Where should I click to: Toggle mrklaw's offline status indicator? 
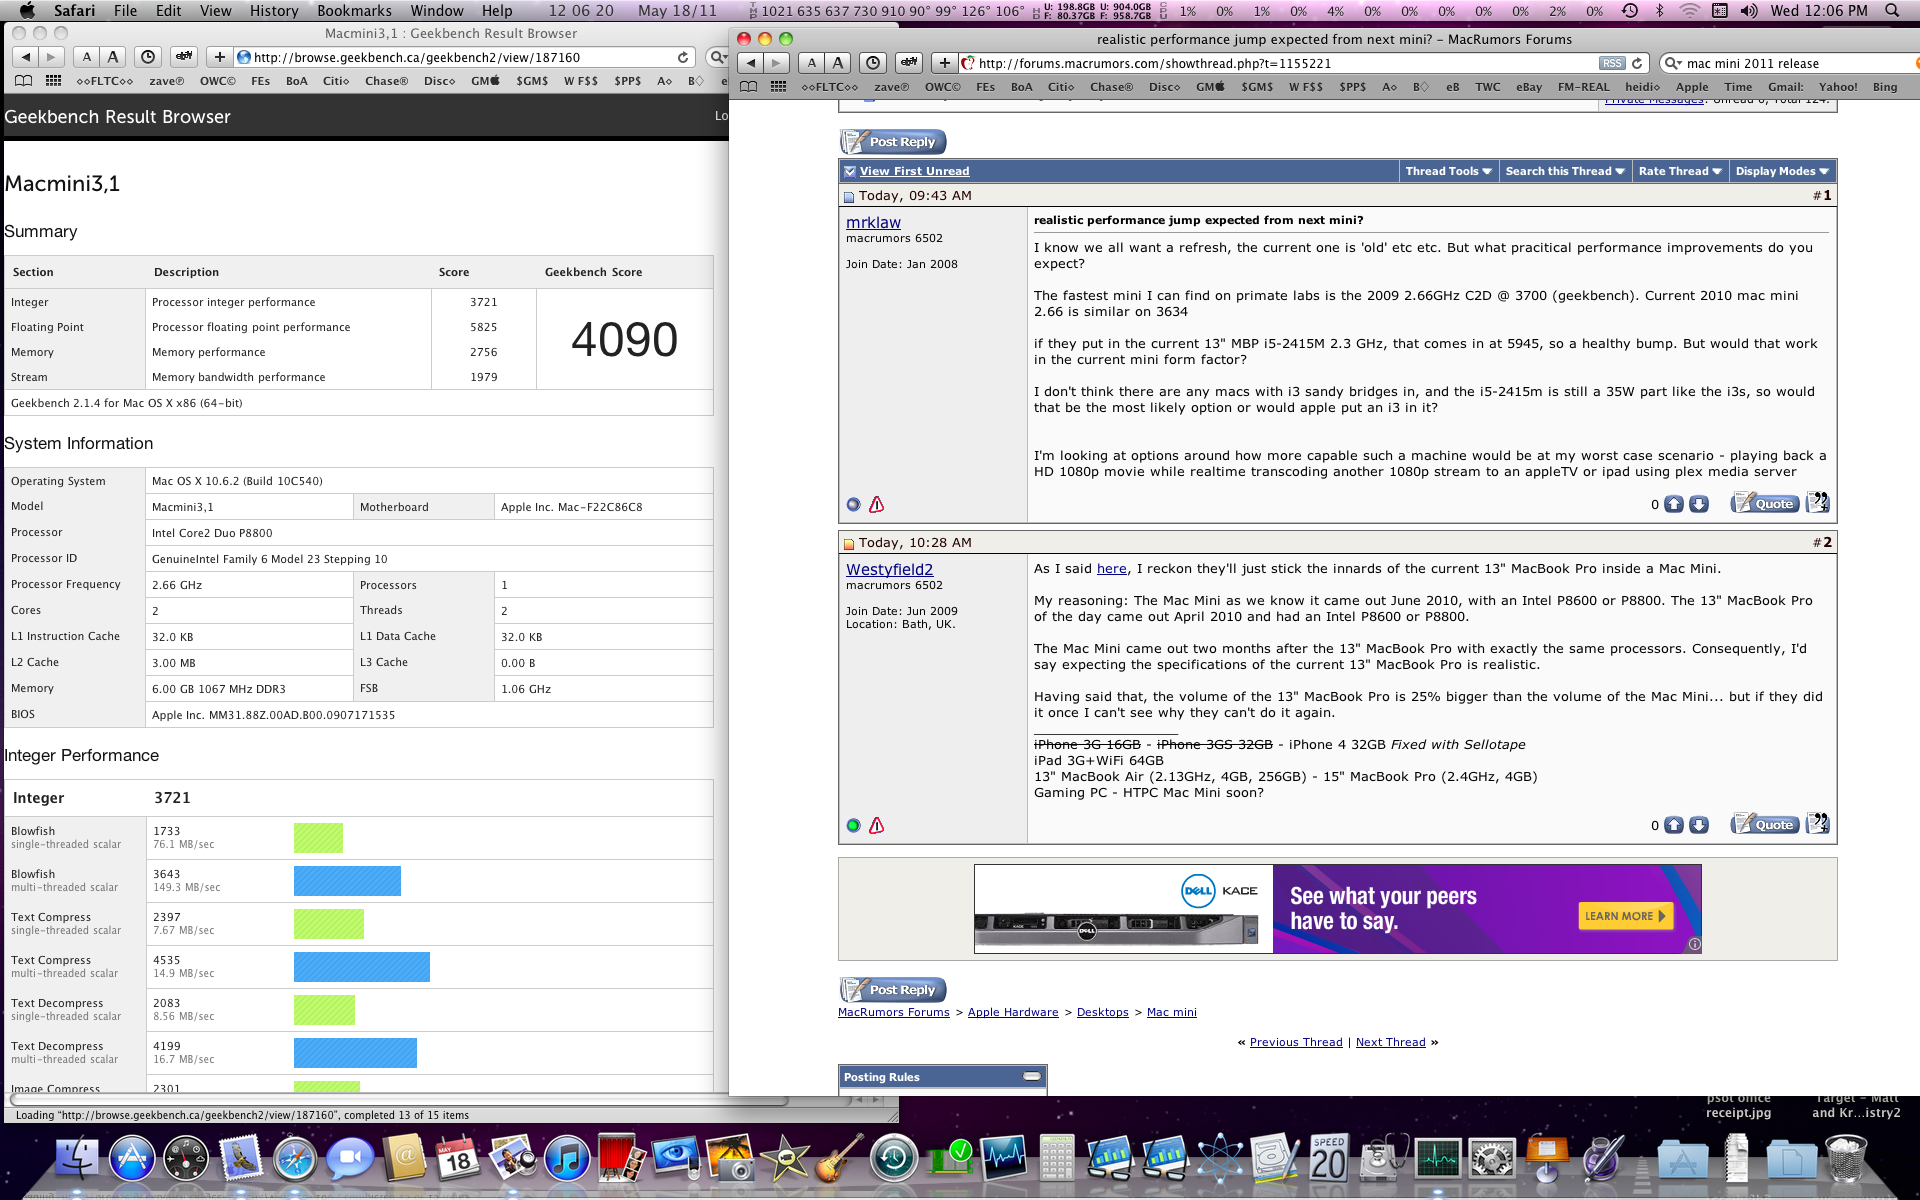click(x=853, y=505)
